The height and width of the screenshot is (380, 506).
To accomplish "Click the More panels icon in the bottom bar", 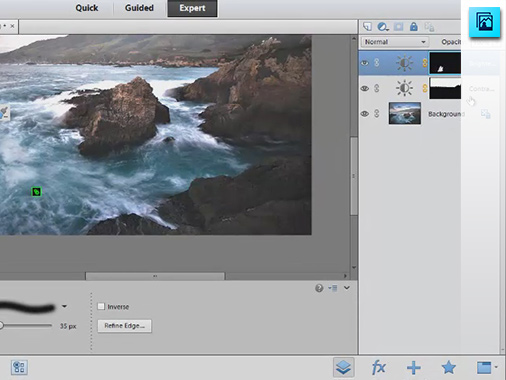I will (484, 368).
